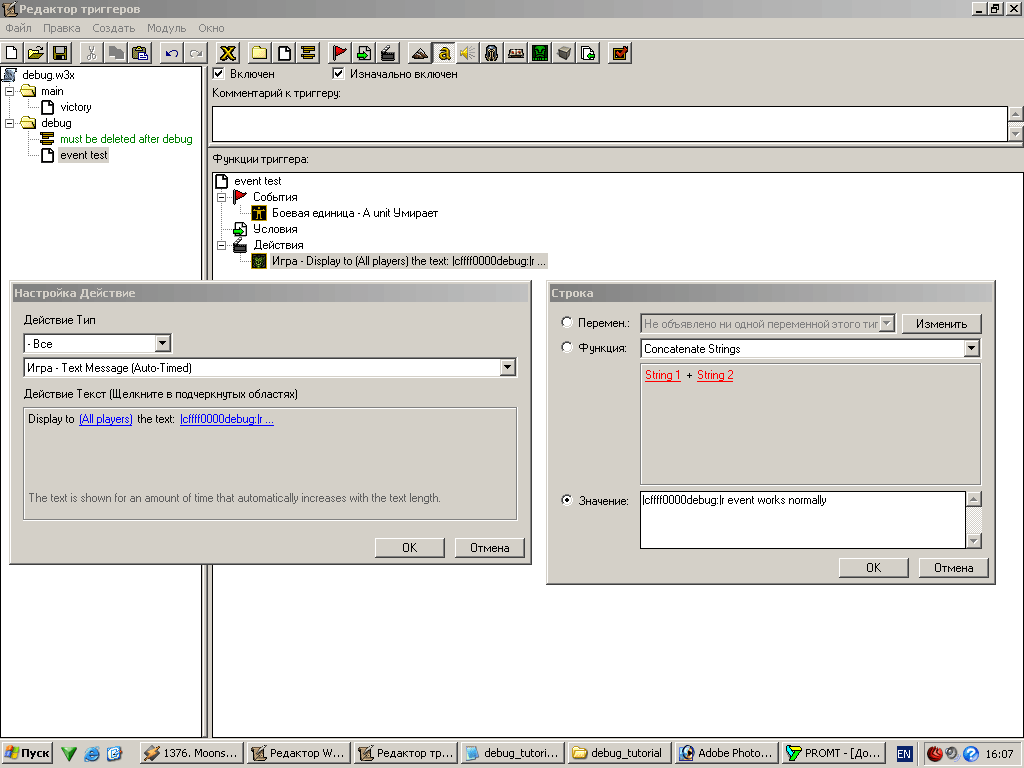Click the Cut scissors icon
The width and height of the screenshot is (1024, 768).
coord(91,53)
